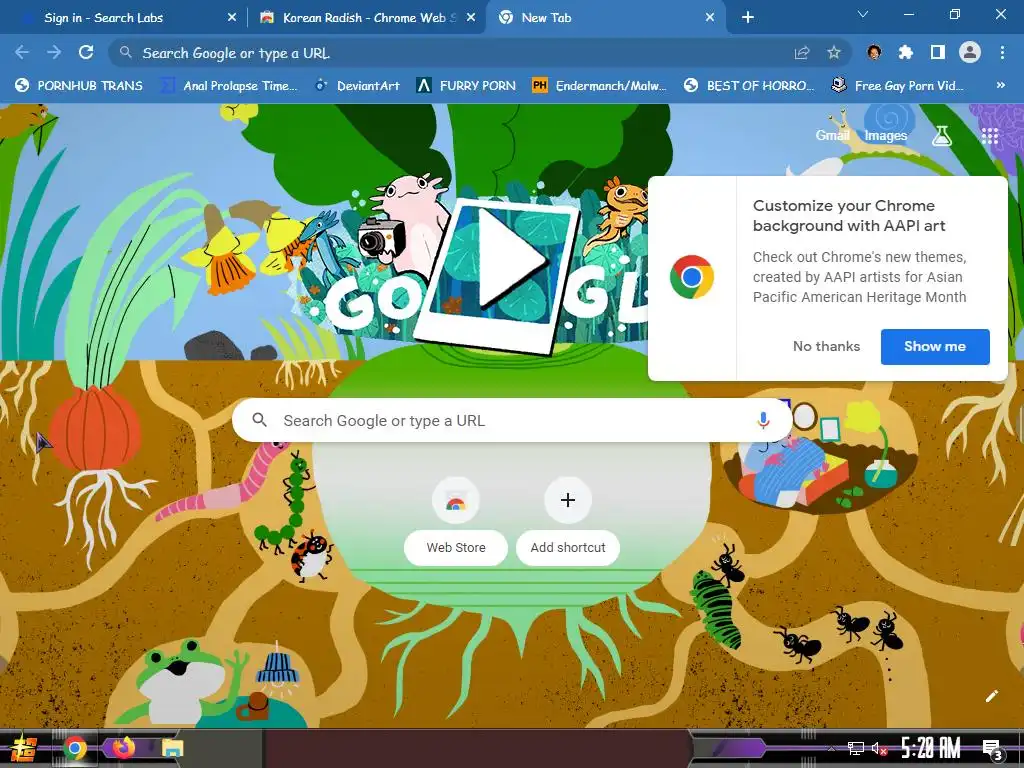Click the Customize Chrome pencil icon
The width and height of the screenshot is (1024, 768).
pyautogui.click(x=992, y=696)
